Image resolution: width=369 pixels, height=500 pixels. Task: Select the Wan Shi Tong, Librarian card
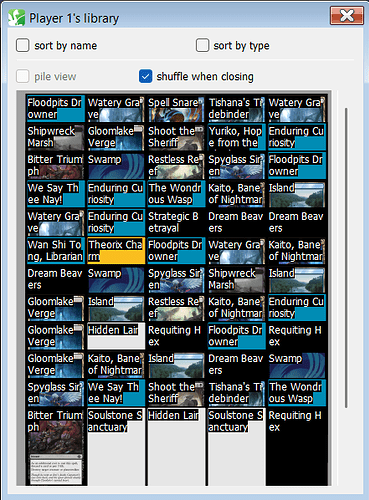point(55,251)
